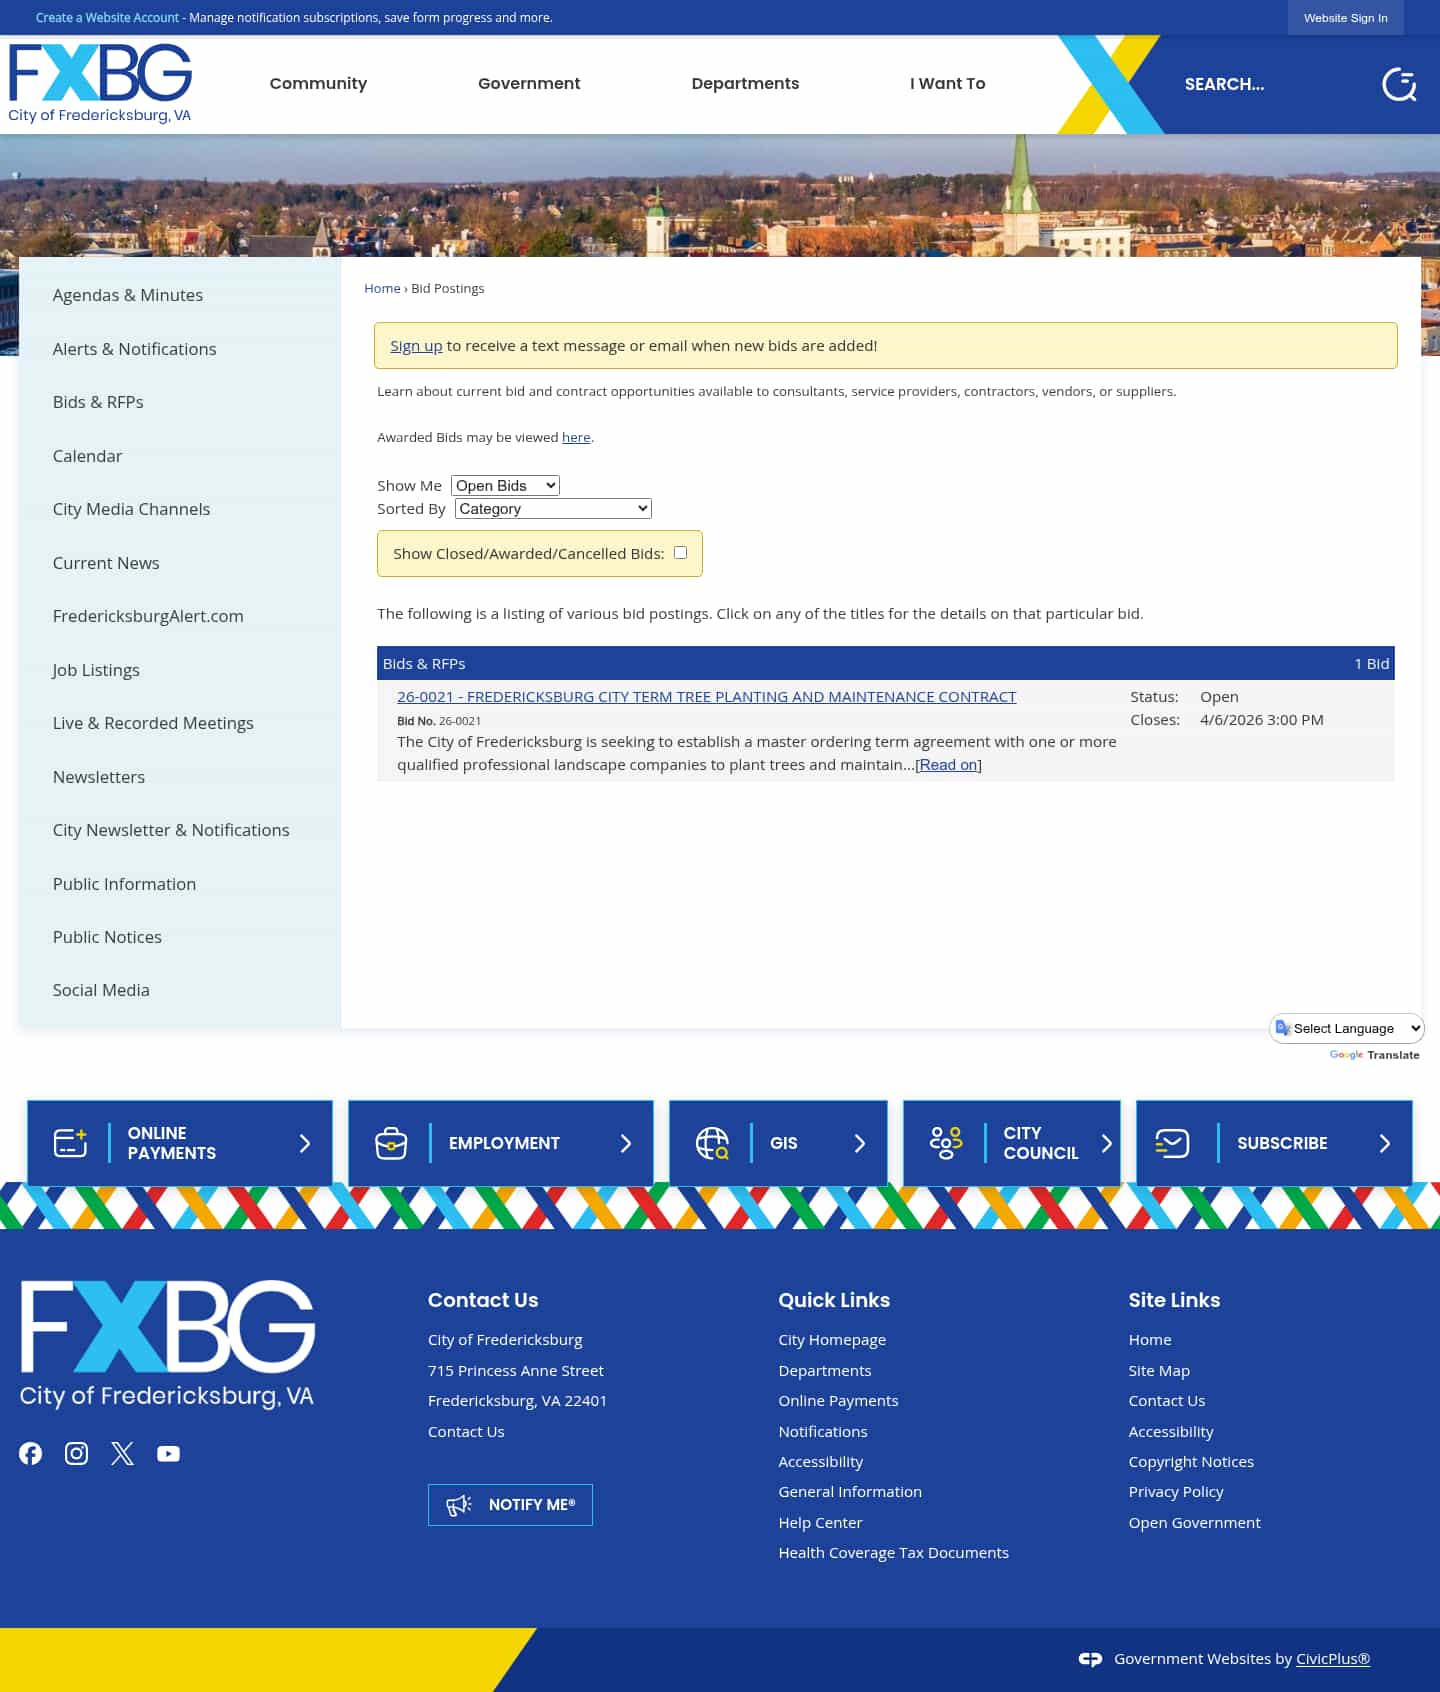Open the Community menu
This screenshot has width=1440, height=1692.
click(x=318, y=84)
